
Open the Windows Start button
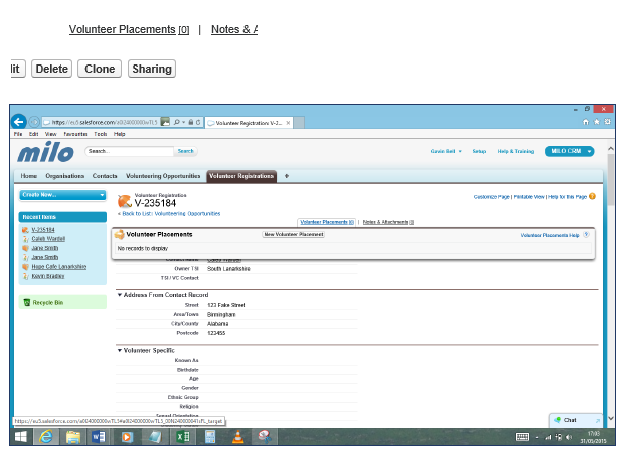pos(21,437)
